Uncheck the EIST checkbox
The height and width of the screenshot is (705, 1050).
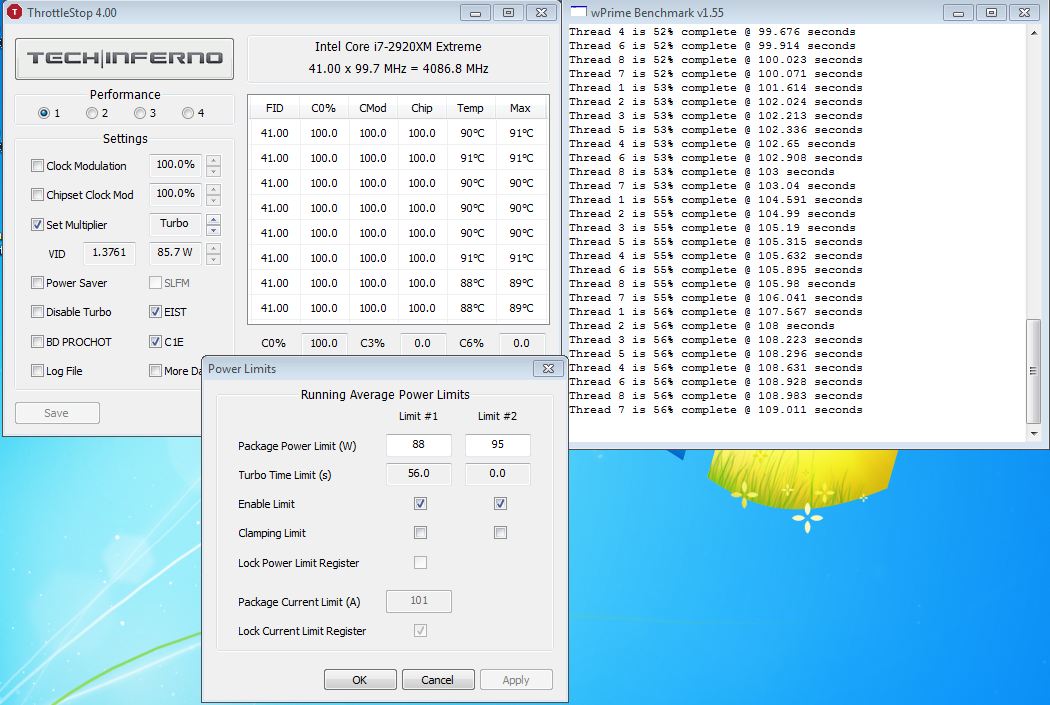click(x=155, y=312)
